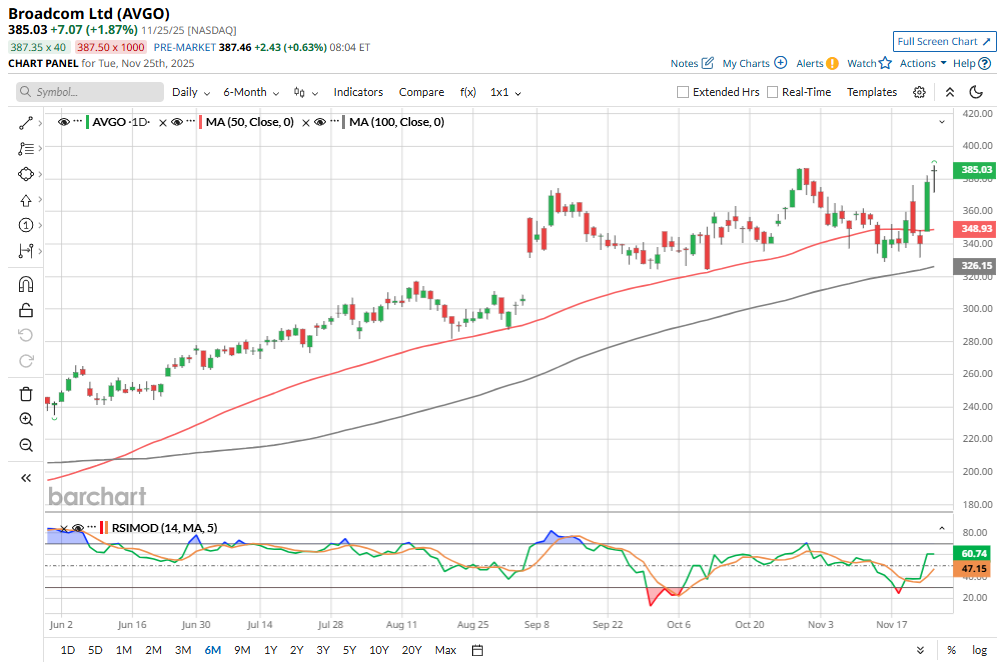Open the Indicators menu
Image resolution: width=997 pixels, height=668 pixels.
(x=358, y=92)
